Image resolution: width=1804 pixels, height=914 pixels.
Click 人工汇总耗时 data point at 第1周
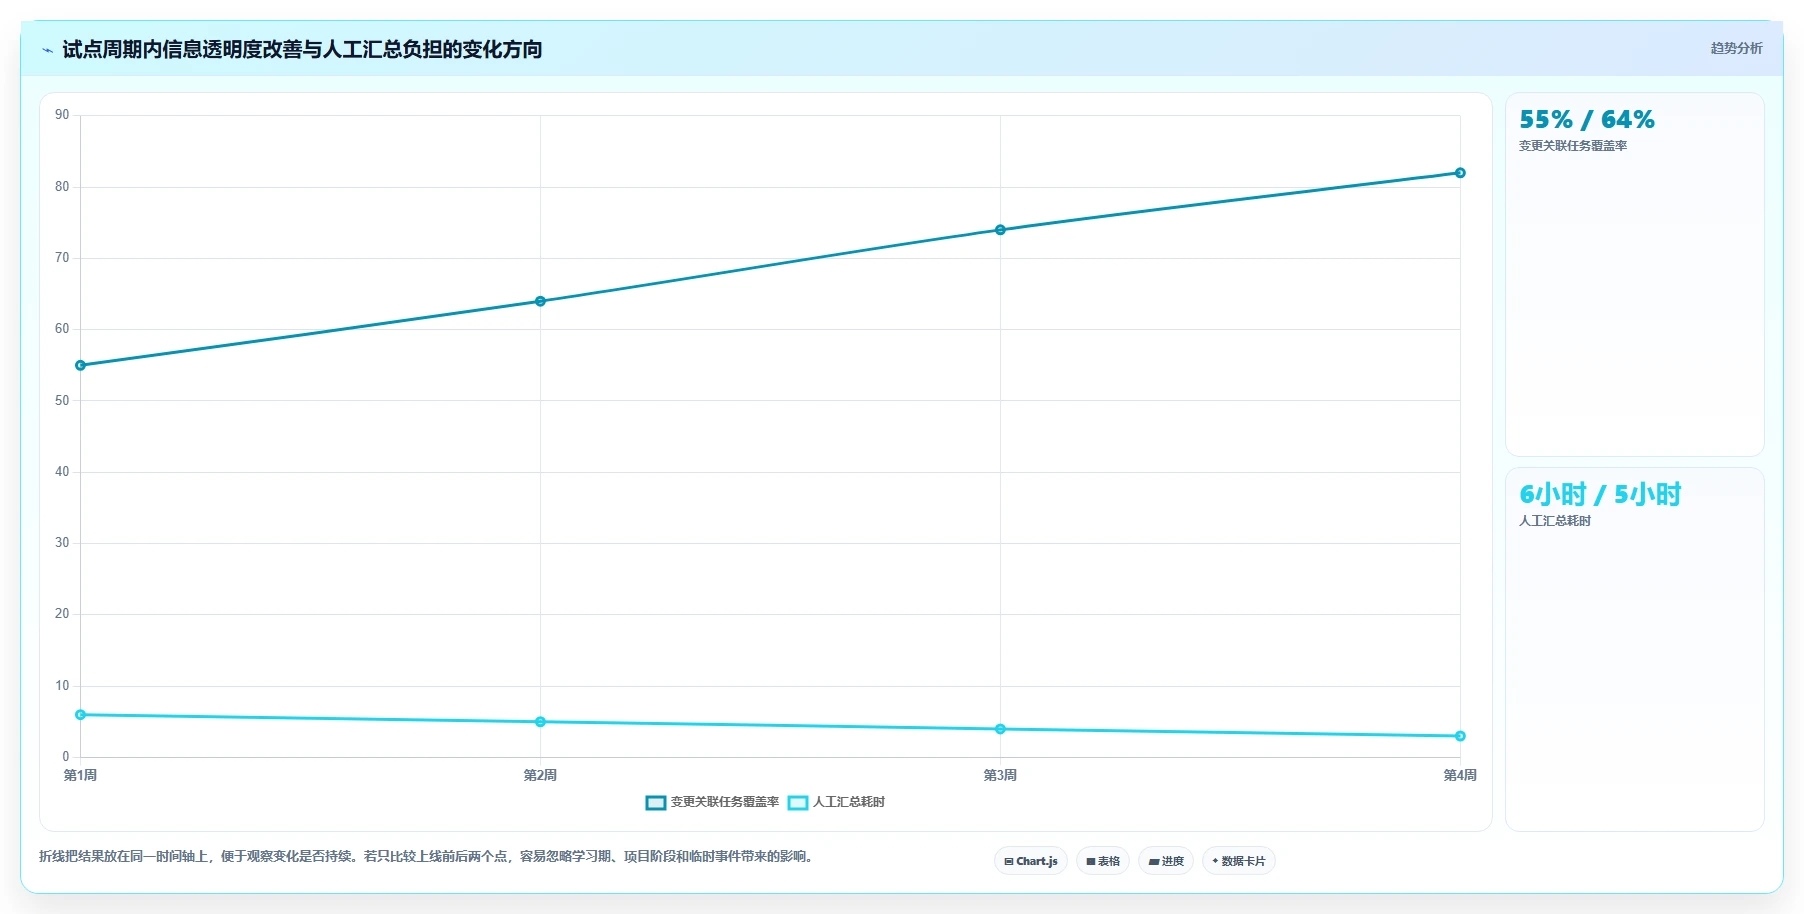(81, 715)
